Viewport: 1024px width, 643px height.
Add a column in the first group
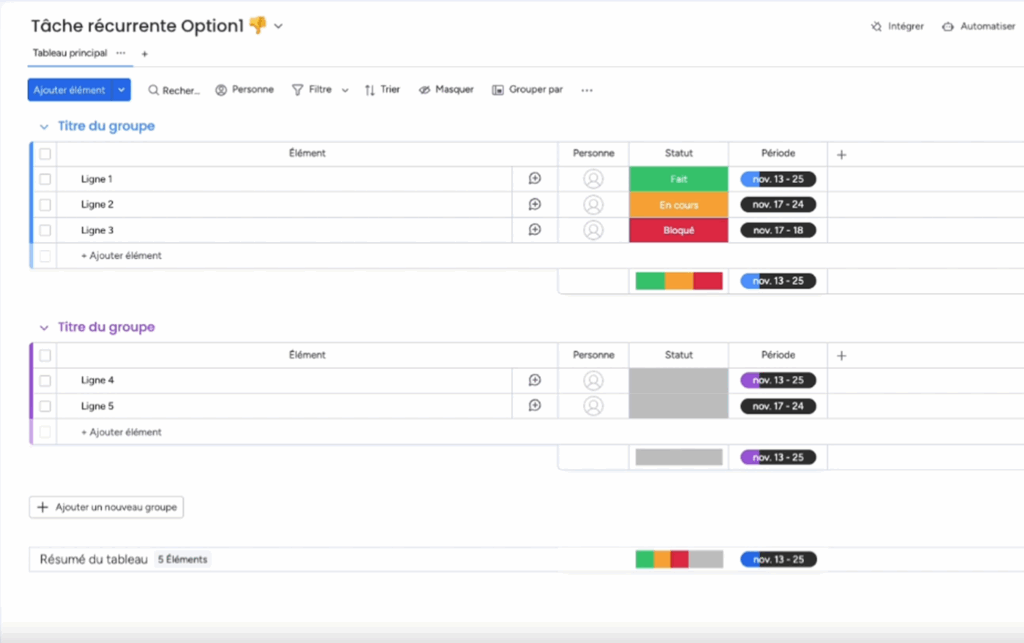(841, 155)
